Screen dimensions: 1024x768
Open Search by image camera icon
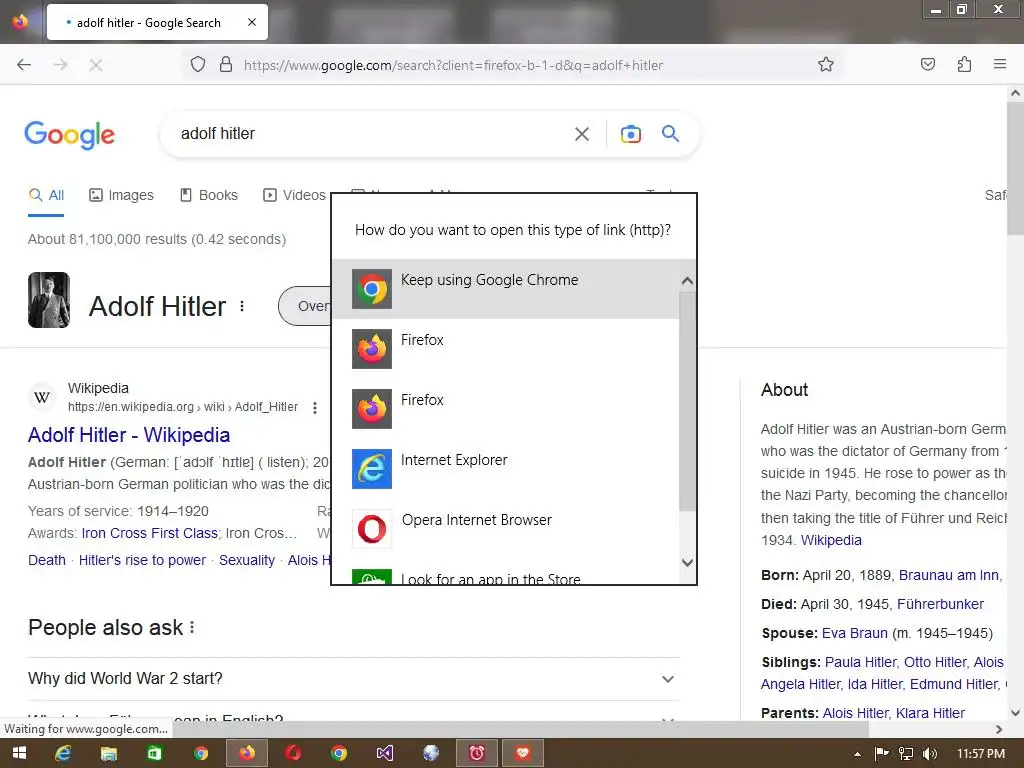631,134
